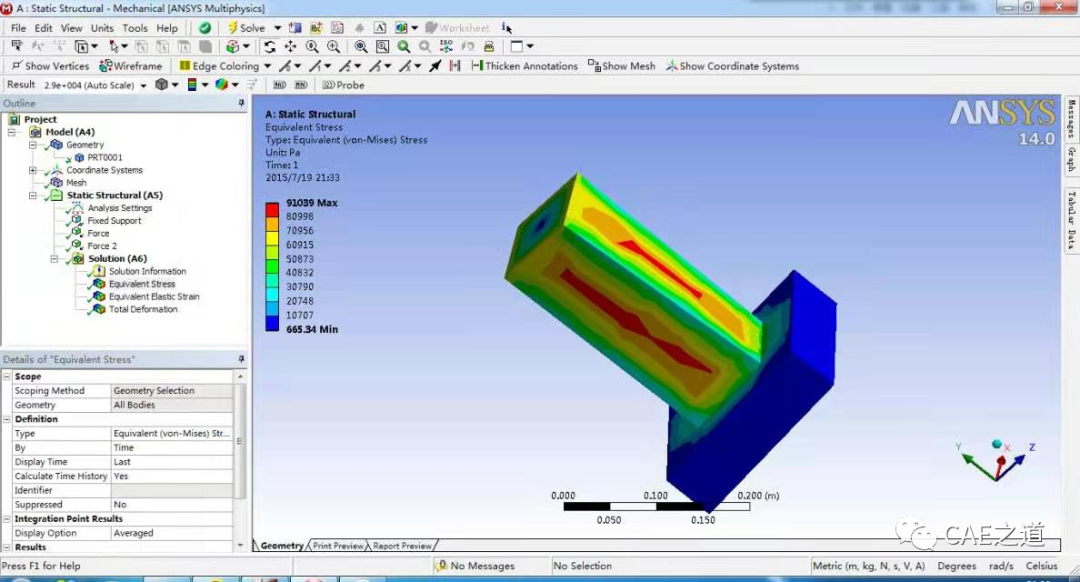Select PRT0001 part in tree
Viewport: 1080px width, 582px height.
pos(105,158)
